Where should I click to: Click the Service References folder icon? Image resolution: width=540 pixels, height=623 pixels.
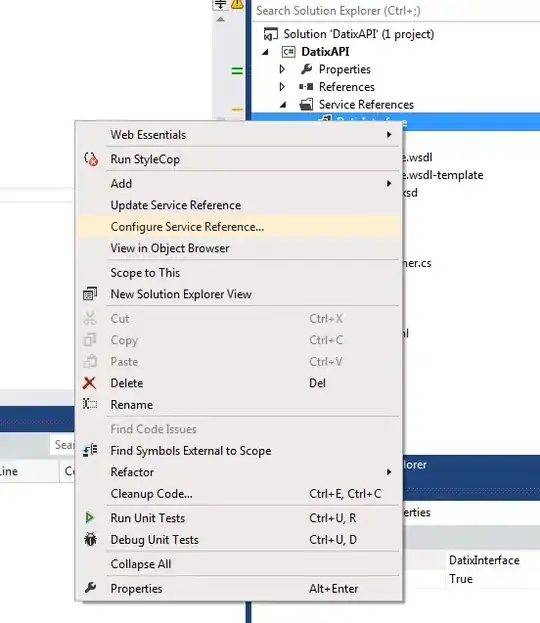click(306, 104)
